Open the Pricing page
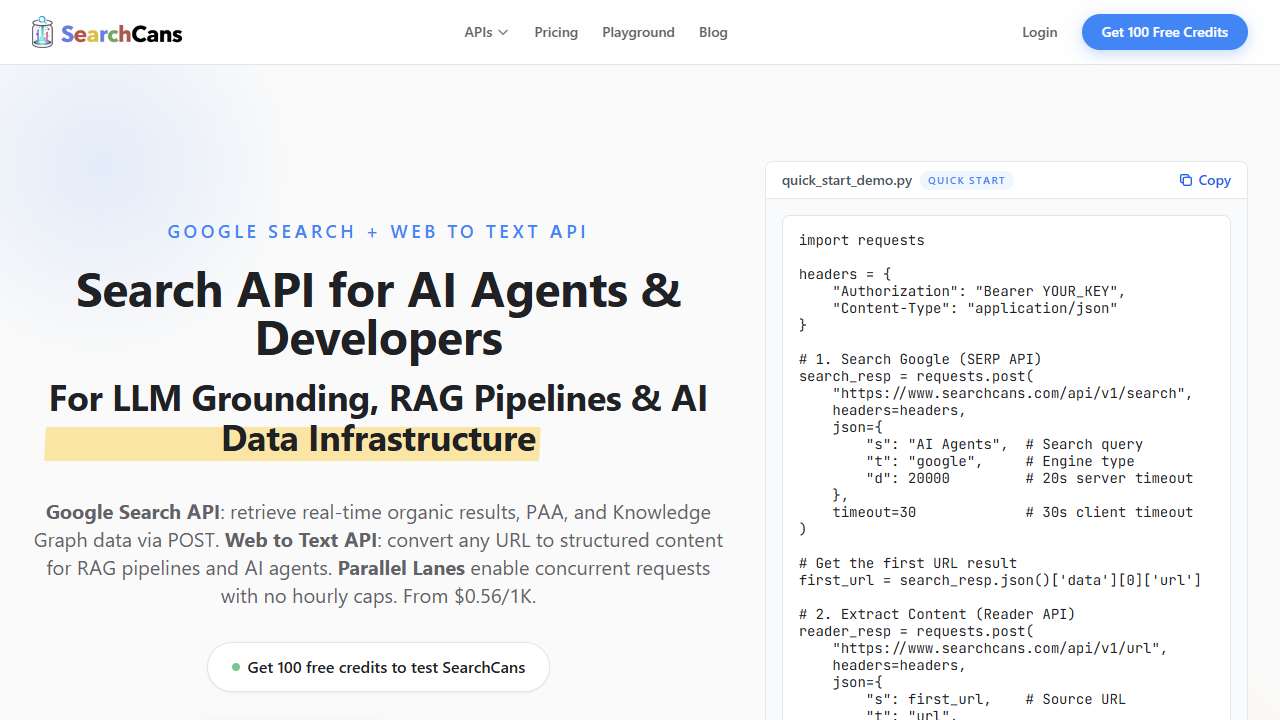This screenshot has width=1280, height=720. [556, 32]
